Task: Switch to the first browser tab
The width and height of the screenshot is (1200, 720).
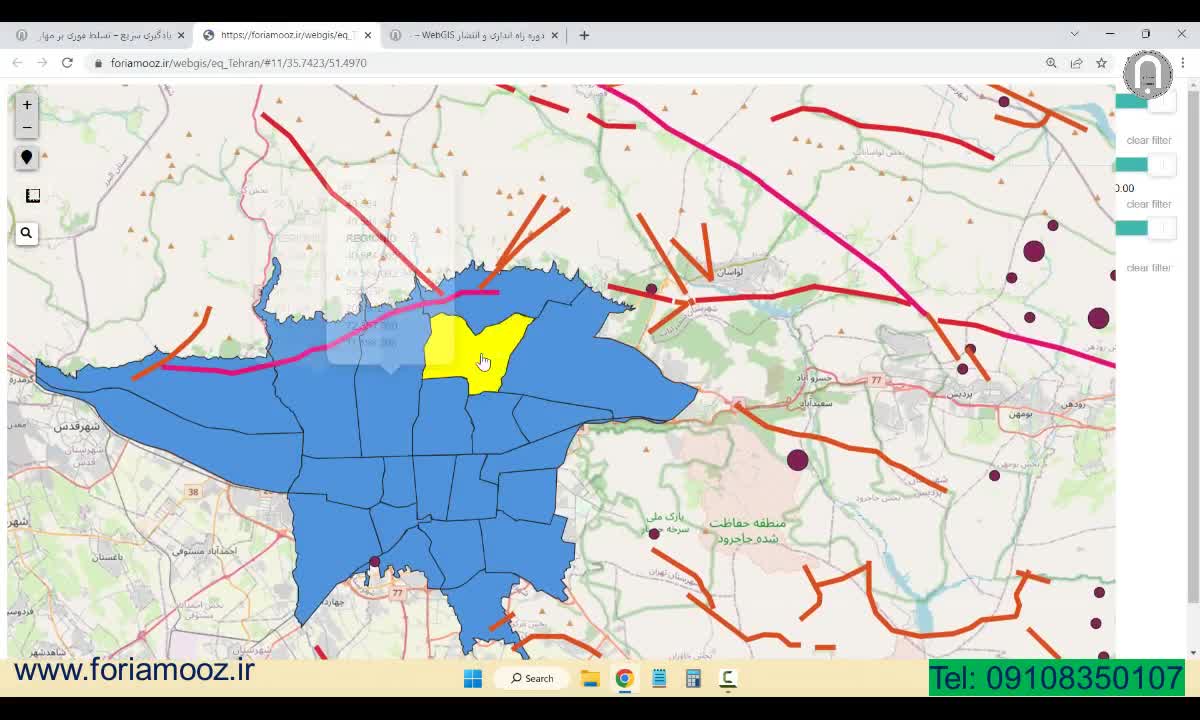Action: 100,35
